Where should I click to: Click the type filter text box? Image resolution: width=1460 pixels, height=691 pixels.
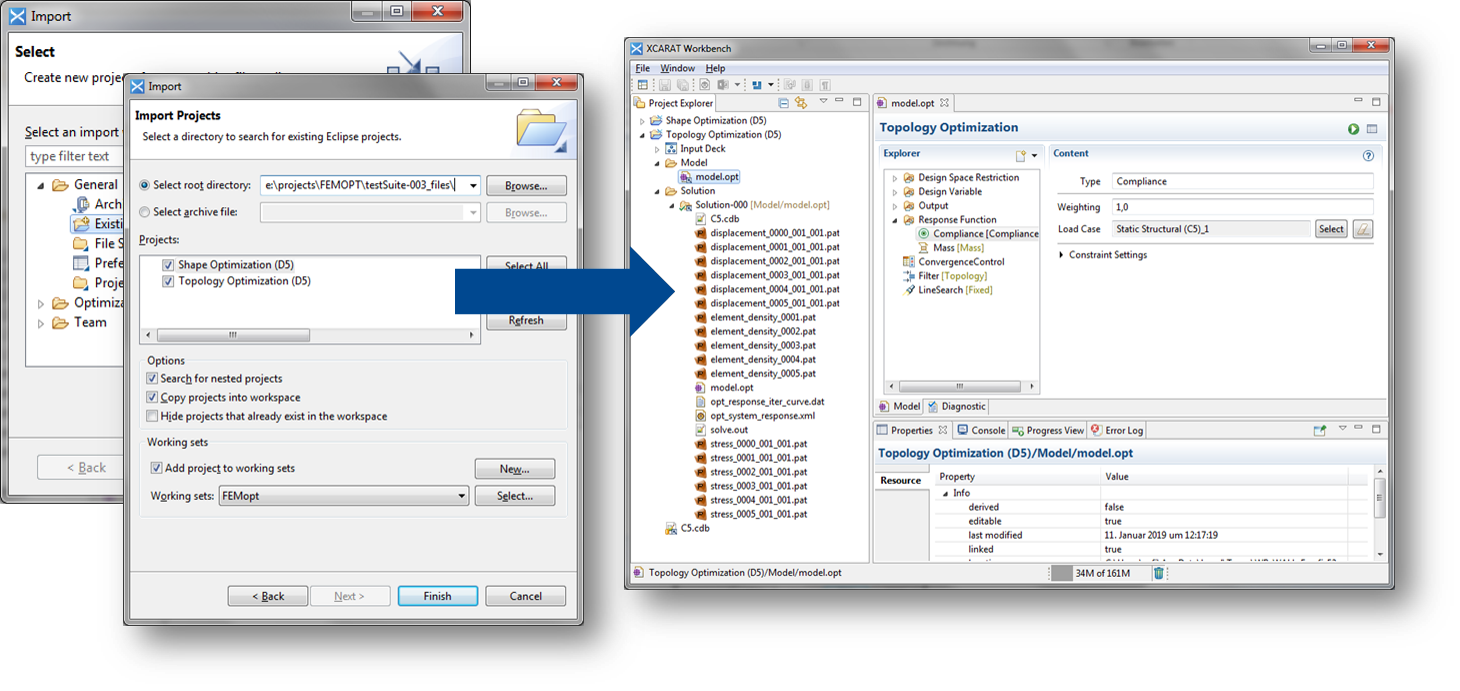tap(75, 156)
